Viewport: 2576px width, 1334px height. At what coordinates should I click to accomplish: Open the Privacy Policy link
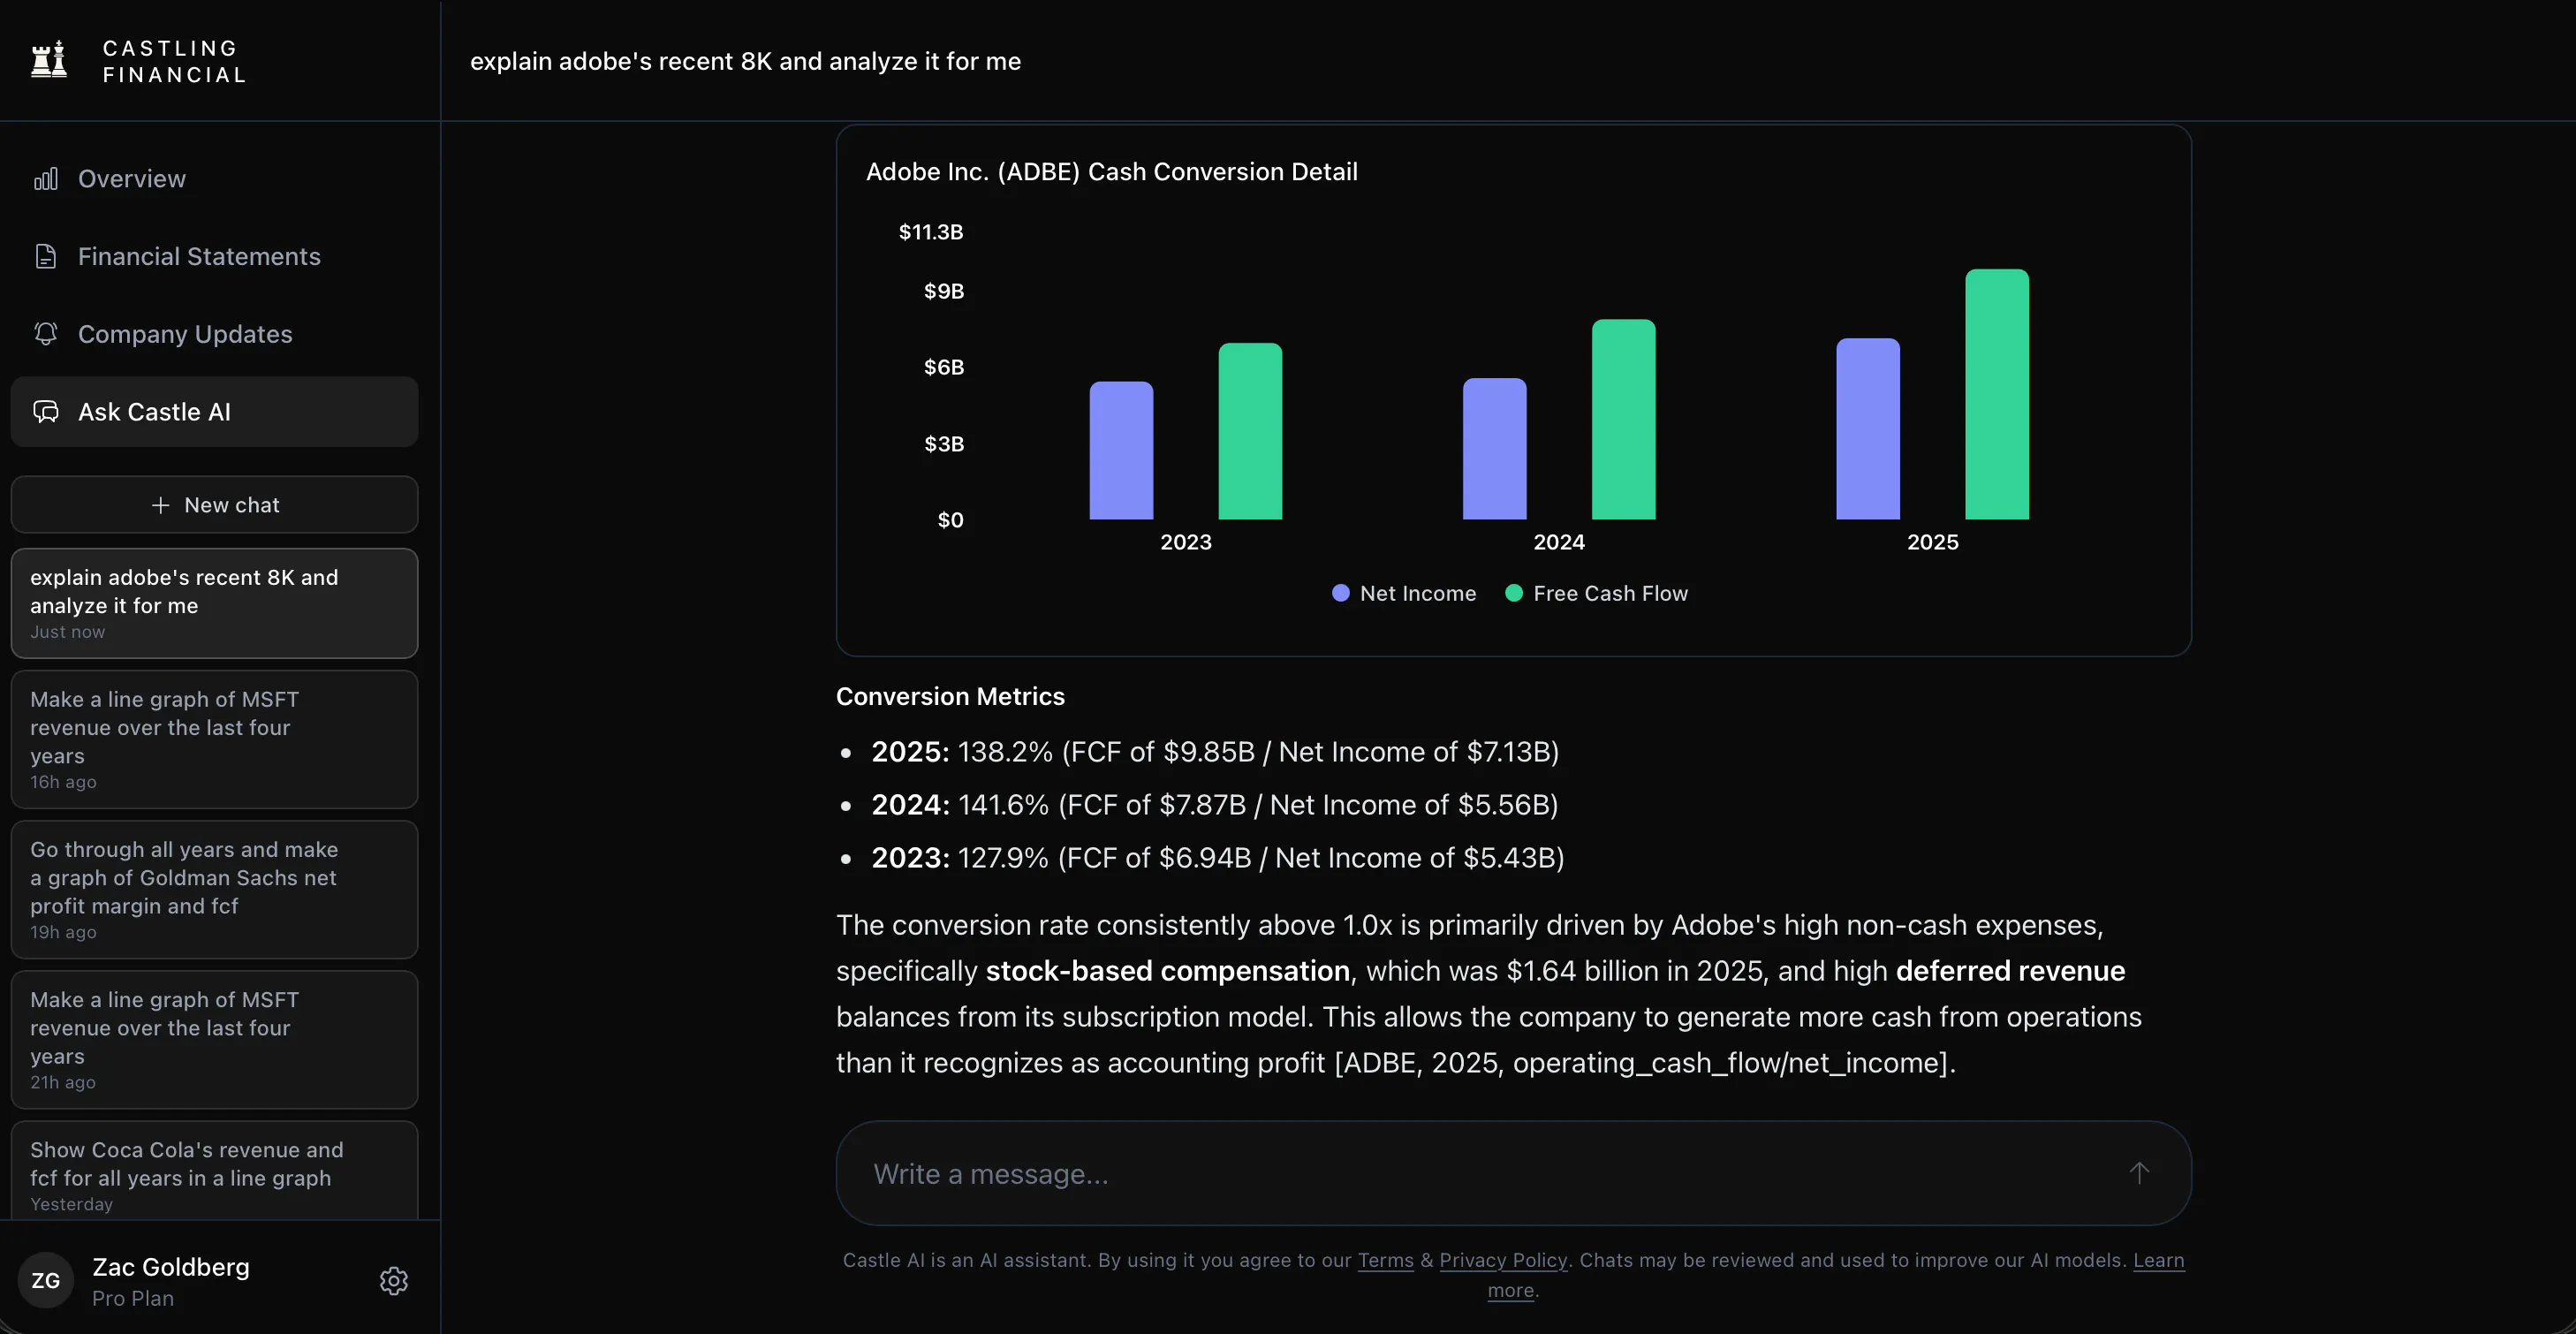pyautogui.click(x=1503, y=1260)
